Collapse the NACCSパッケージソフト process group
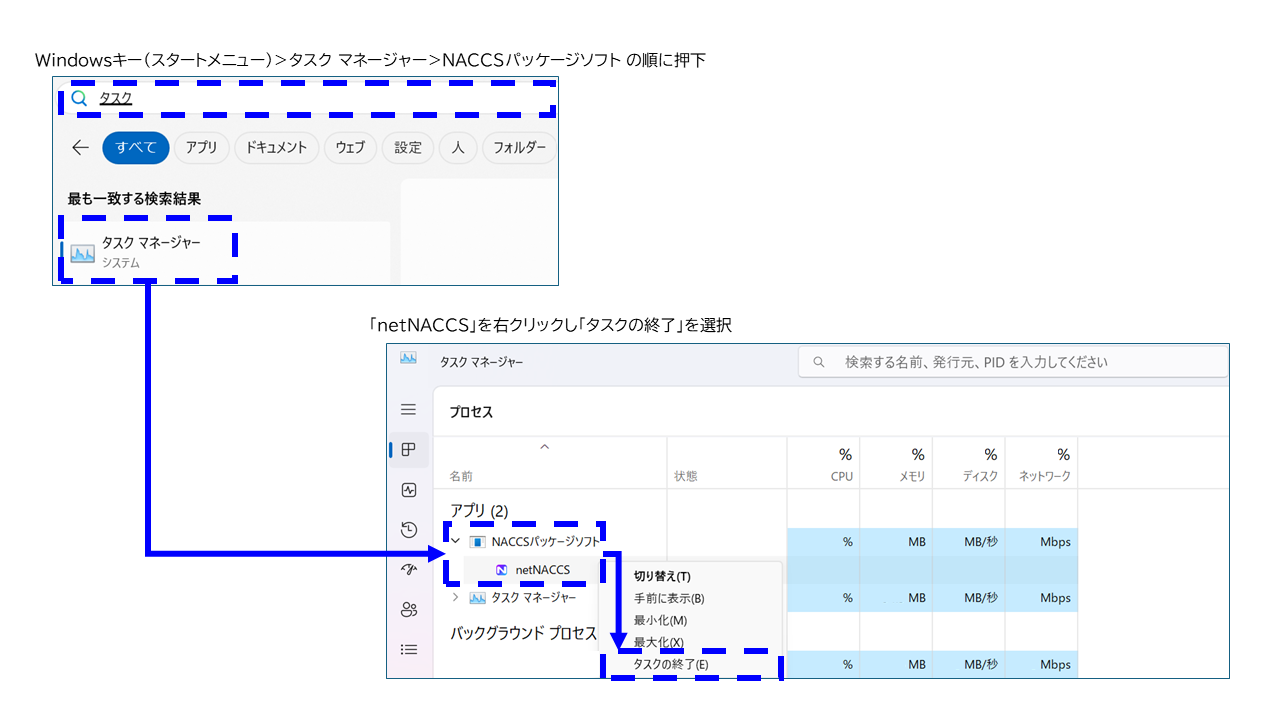Viewport: 1280px width, 720px height. coord(456,542)
